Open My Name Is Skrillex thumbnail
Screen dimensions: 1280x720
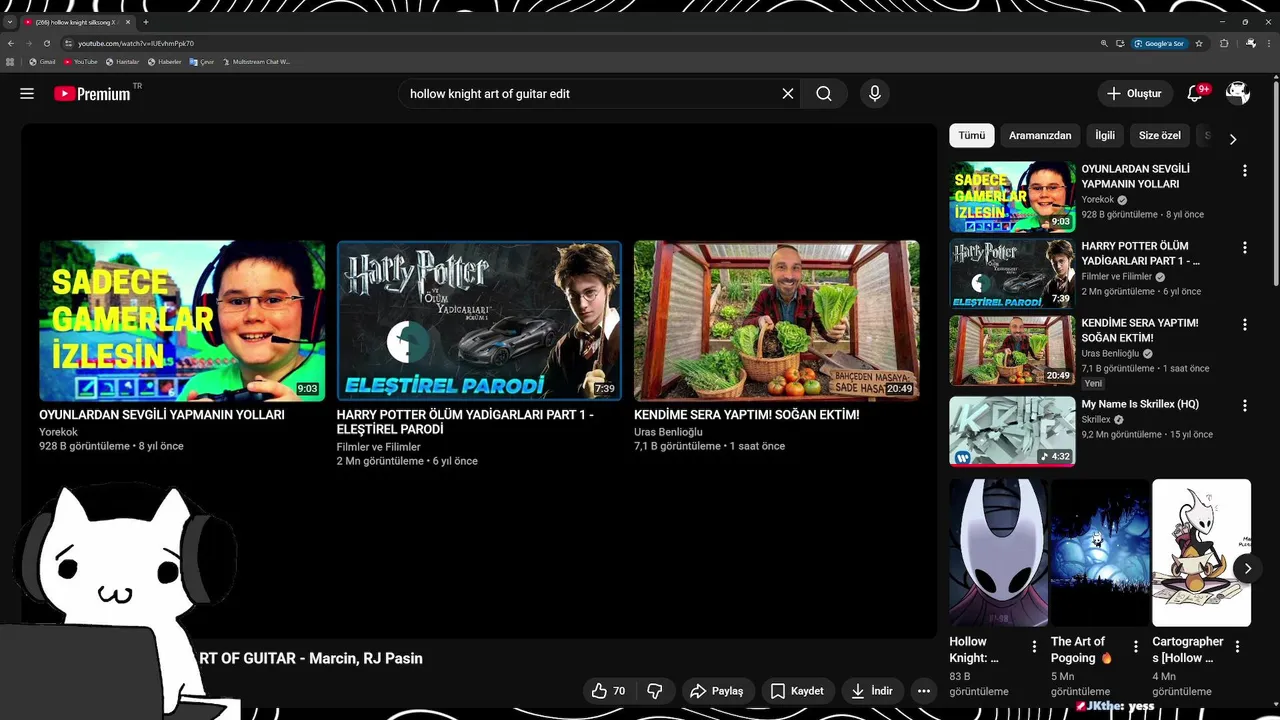[x=1012, y=431]
